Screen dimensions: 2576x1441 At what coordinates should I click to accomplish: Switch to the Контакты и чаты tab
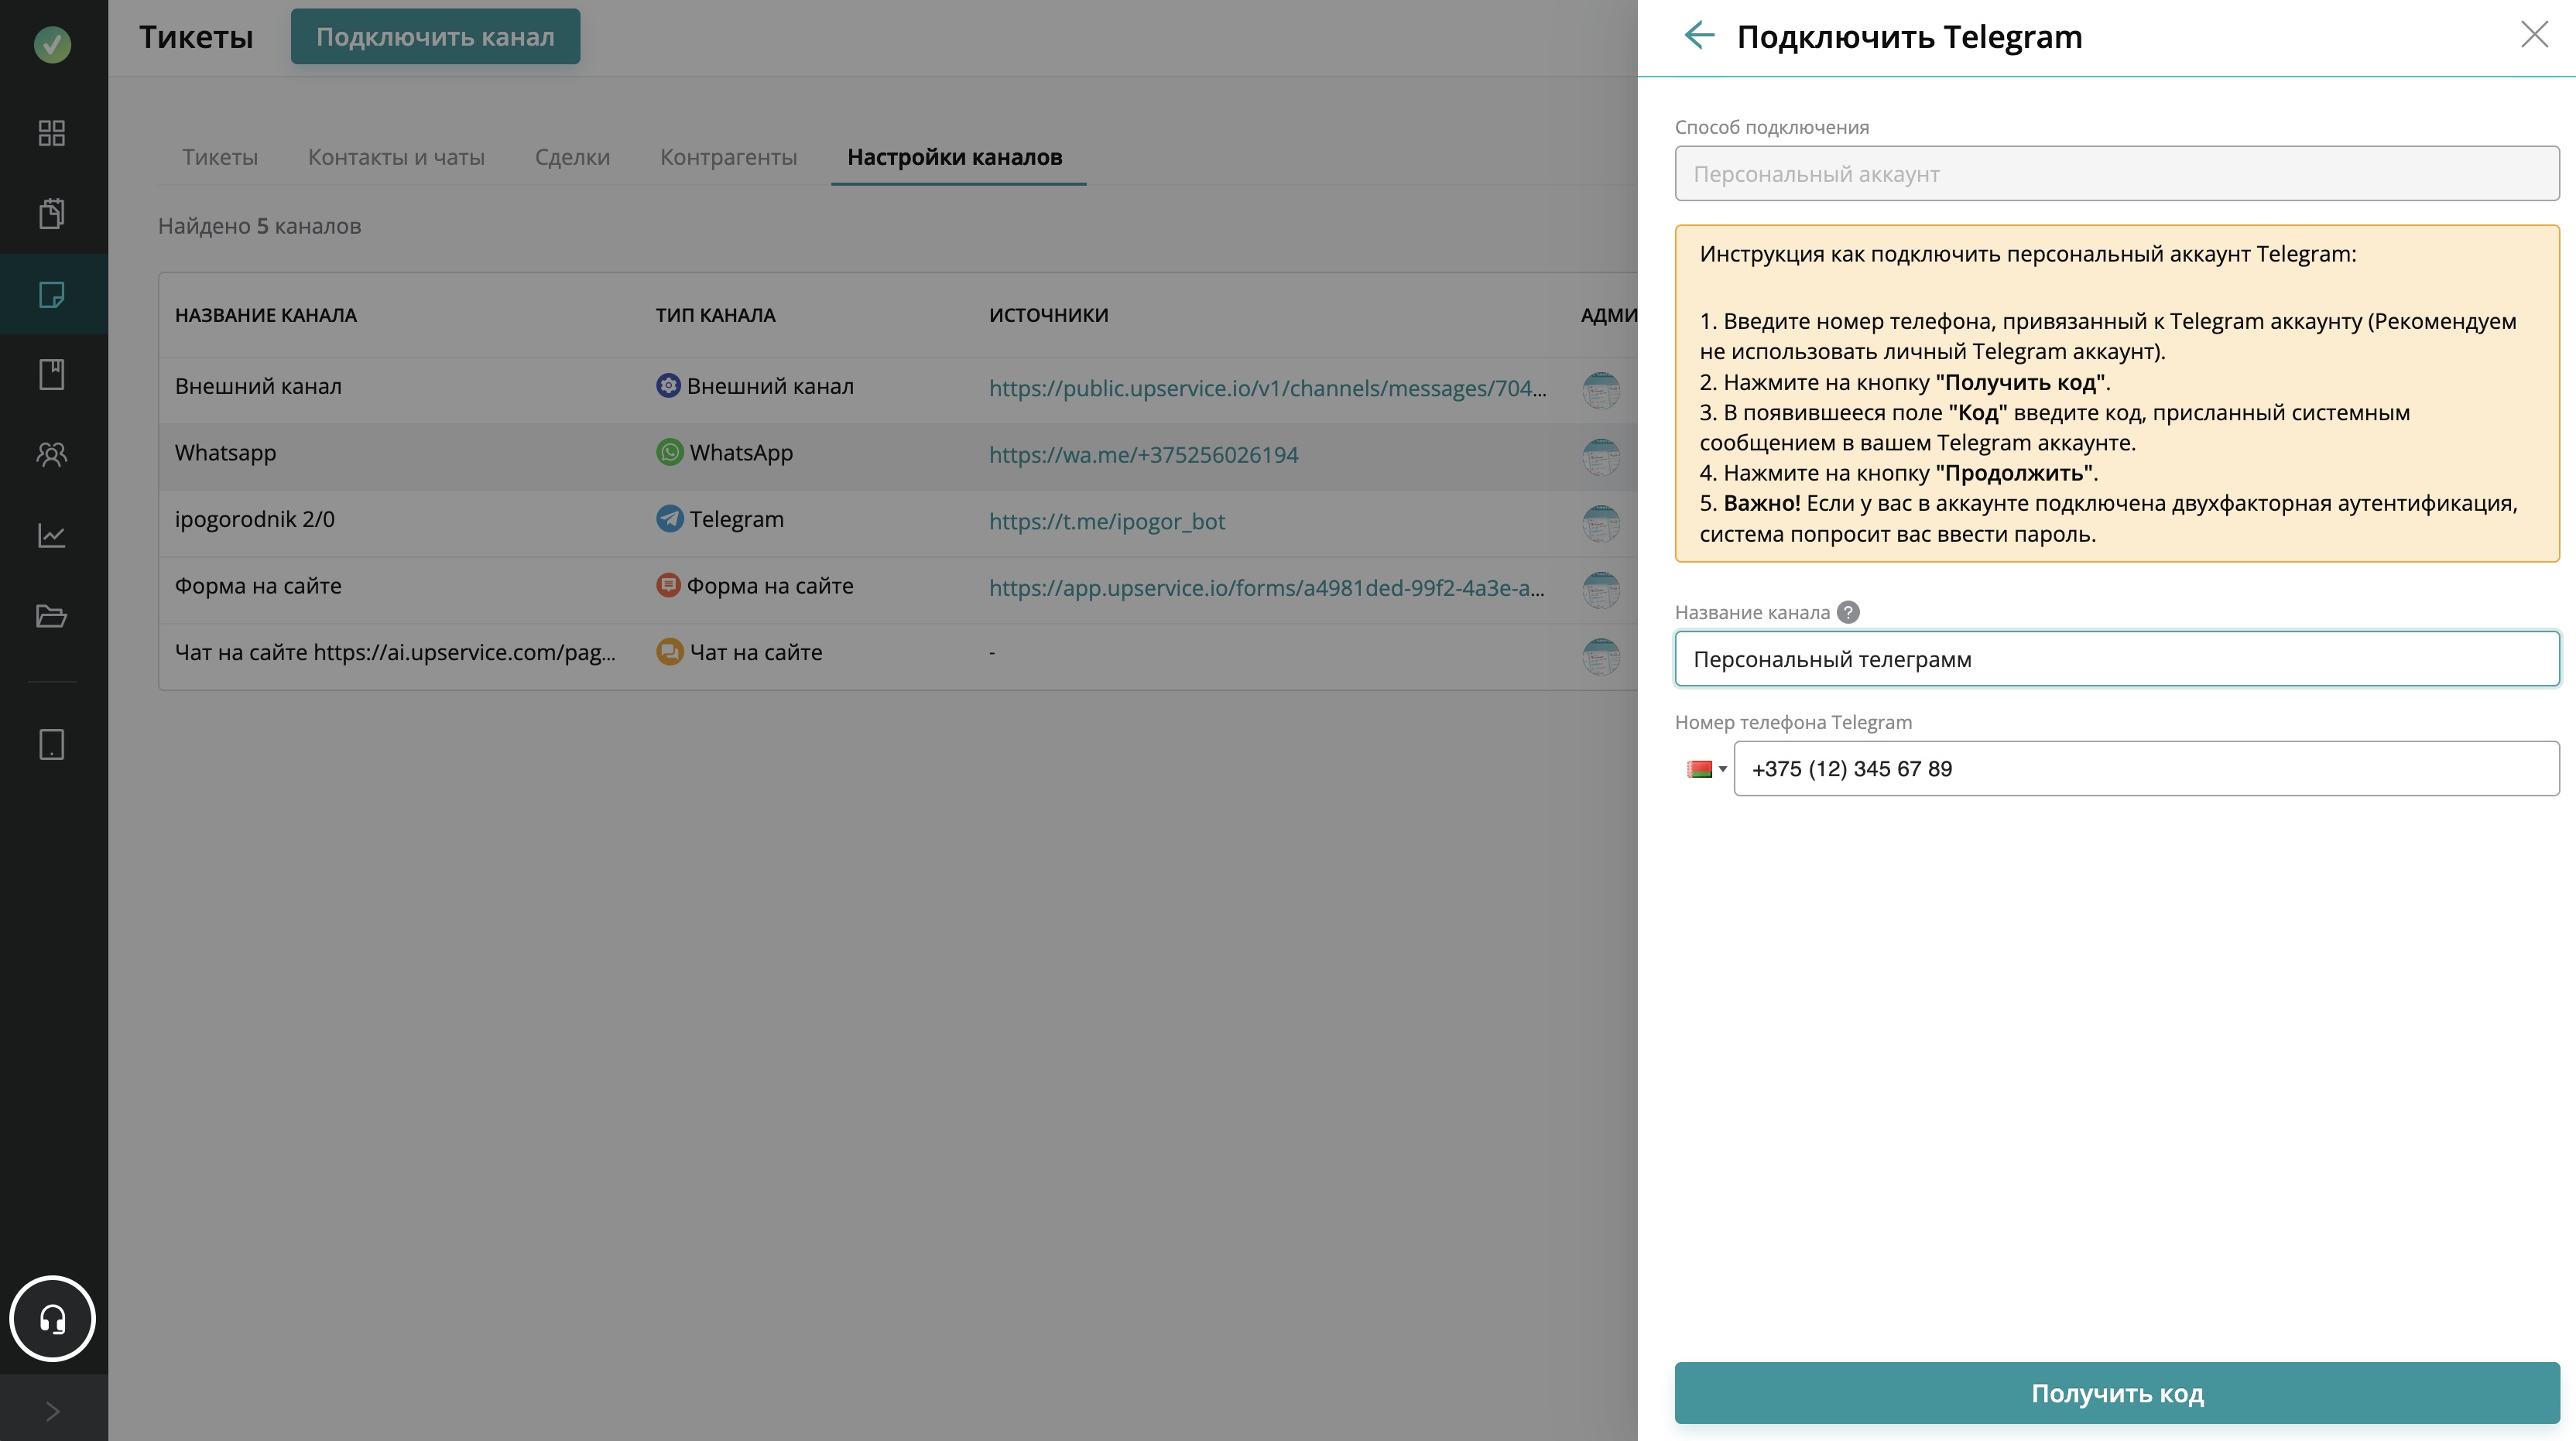396,157
